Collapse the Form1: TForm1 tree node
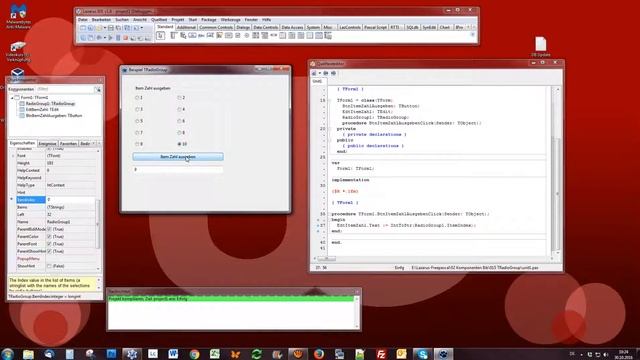This screenshot has width=640, height=360. [x=12, y=98]
